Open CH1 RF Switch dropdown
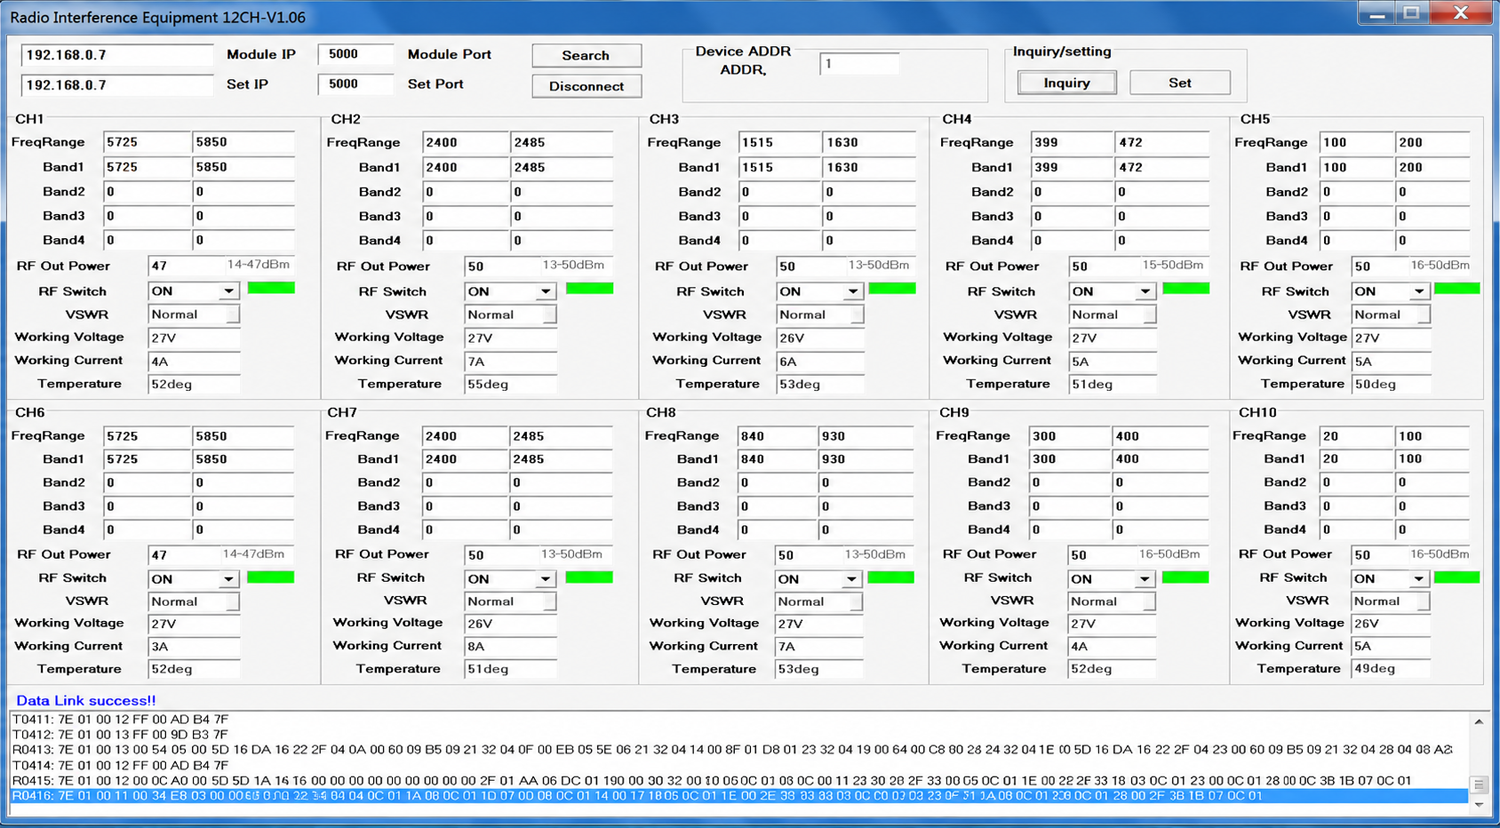Image resolution: width=1500 pixels, height=828 pixels. 229,291
